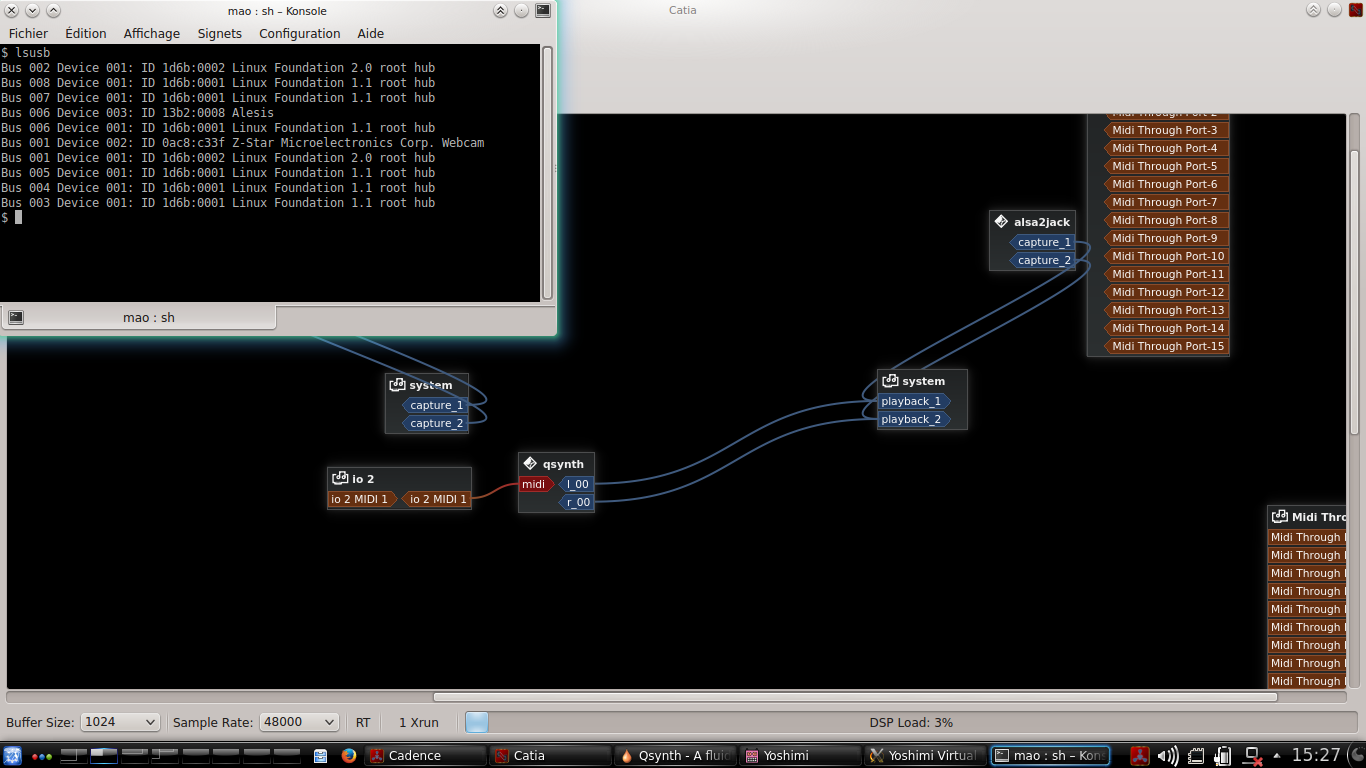Open the Buffer Size dropdown

120,722
